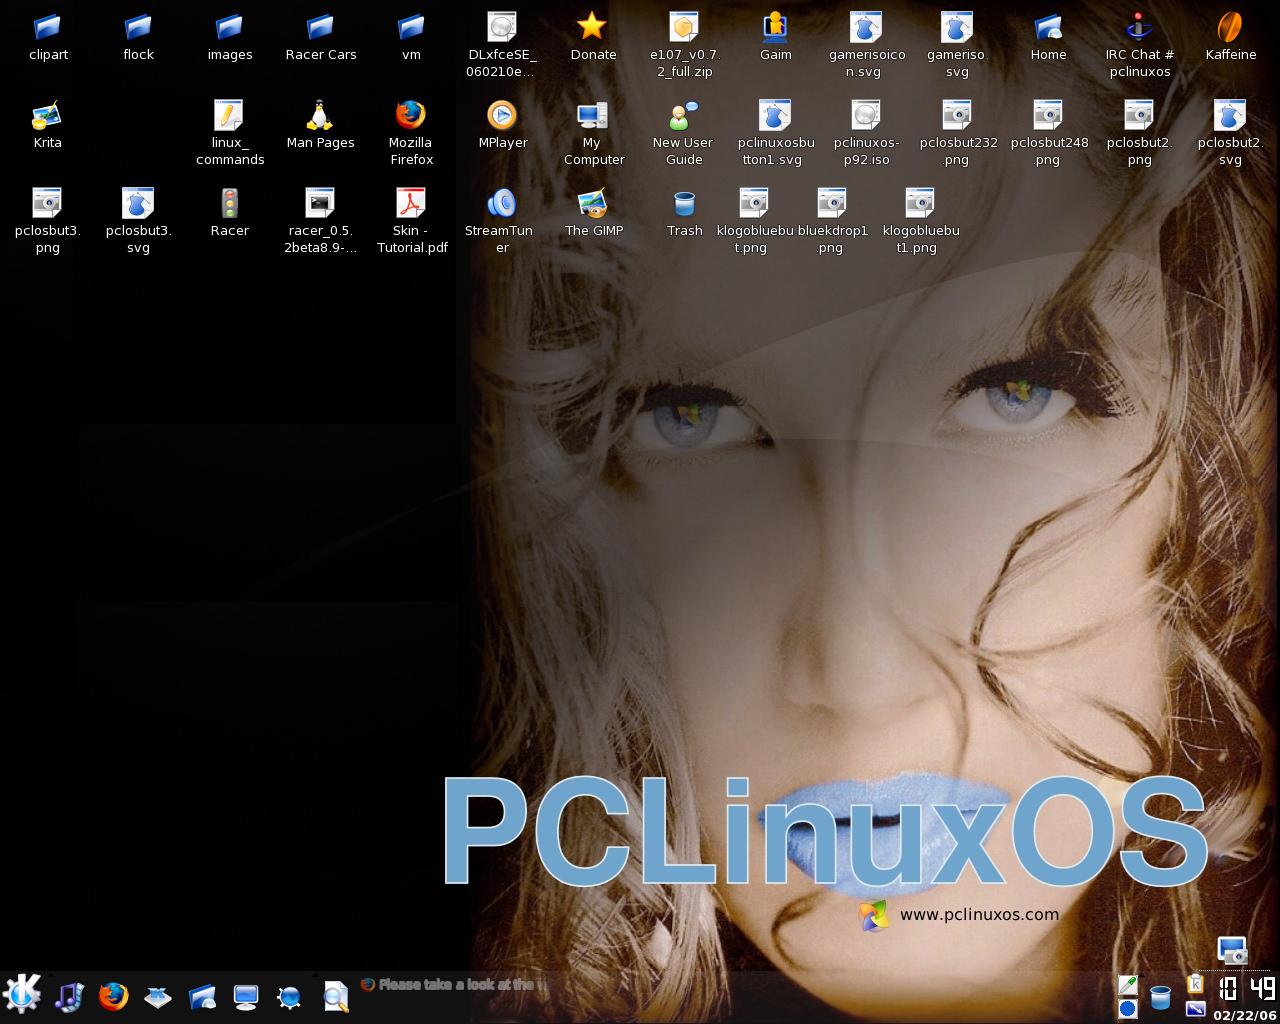Open racer_0.5.2beta8.9 file
The width and height of the screenshot is (1280, 1024).
point(320,204)
